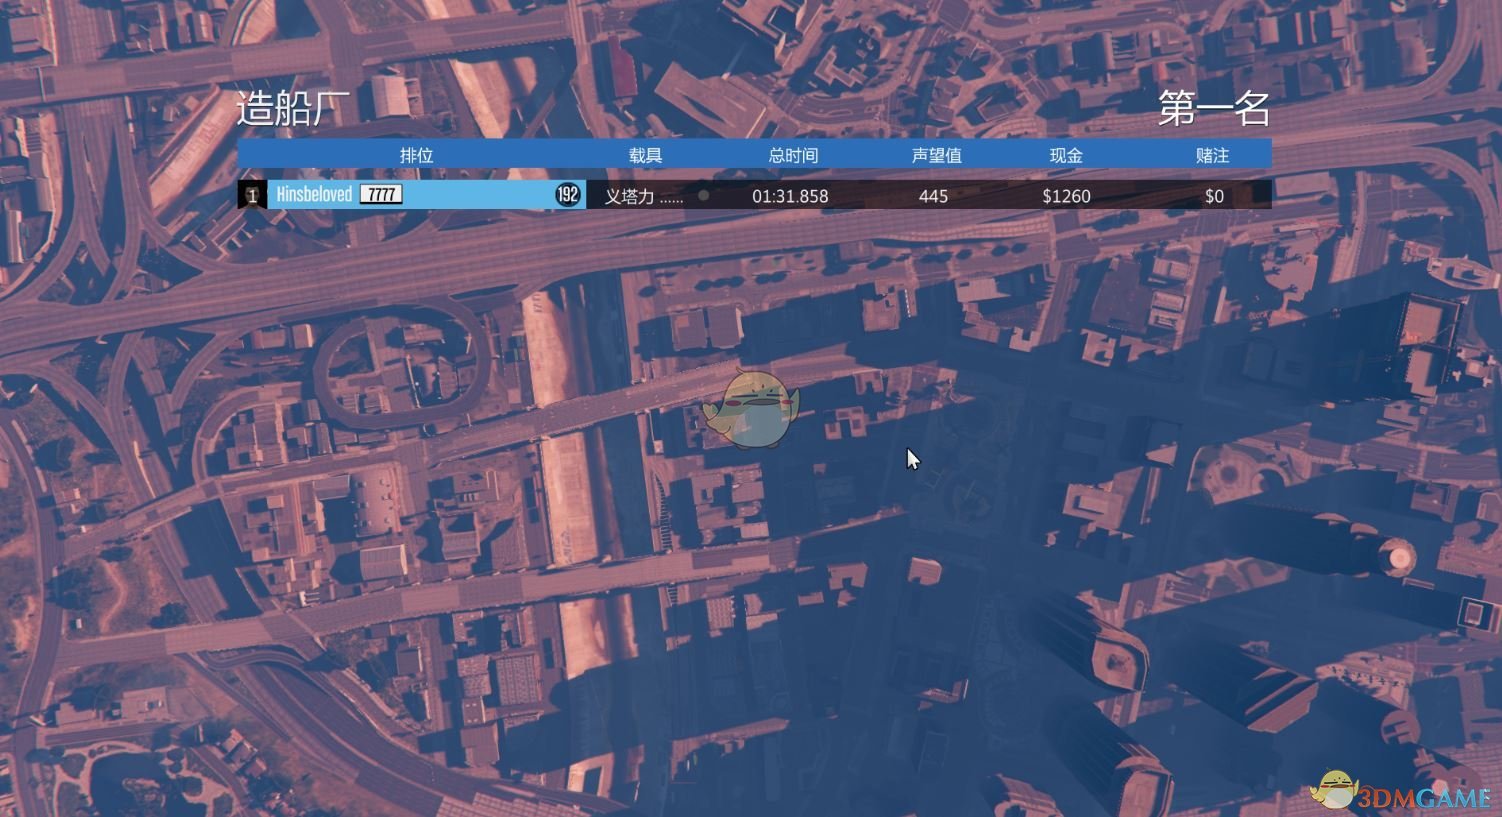Click the $0 bet value
This screenshot has width=1502, height=817.
tap(1214, 196)
